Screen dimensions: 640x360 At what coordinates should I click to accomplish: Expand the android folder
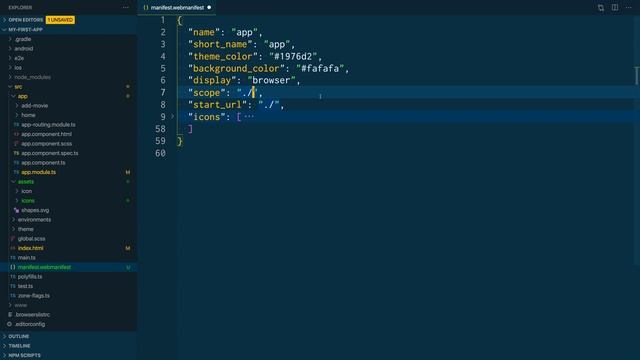pyautogui.click(x=23, y=49)
